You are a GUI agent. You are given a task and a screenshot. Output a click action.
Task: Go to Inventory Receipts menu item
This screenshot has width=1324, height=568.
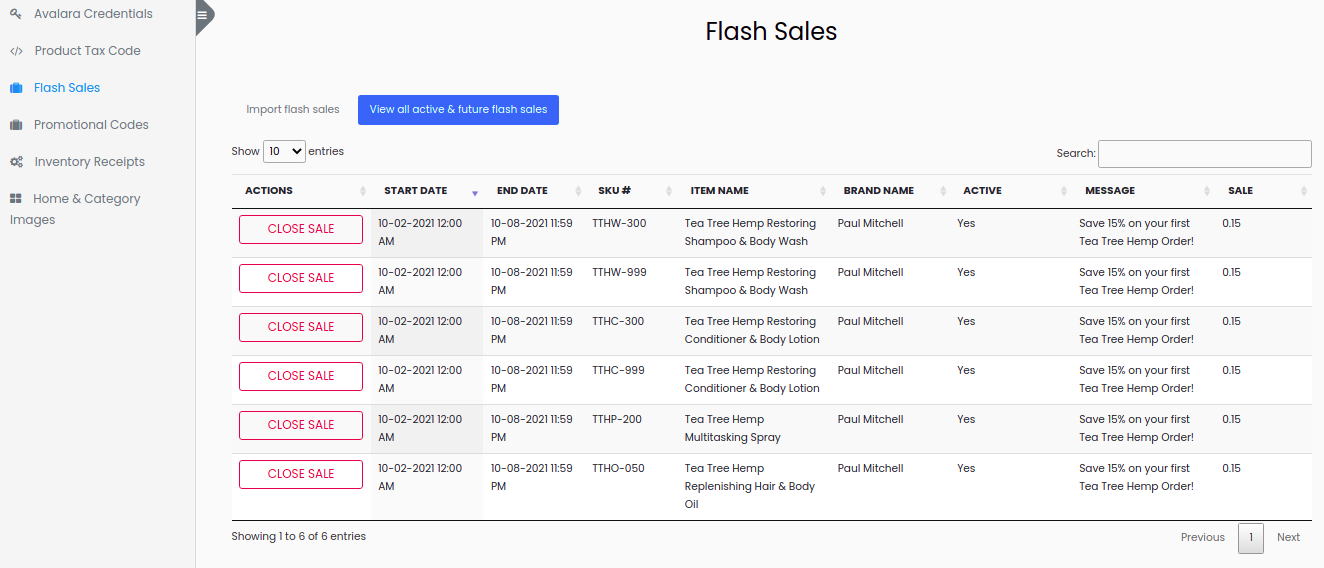89,162
